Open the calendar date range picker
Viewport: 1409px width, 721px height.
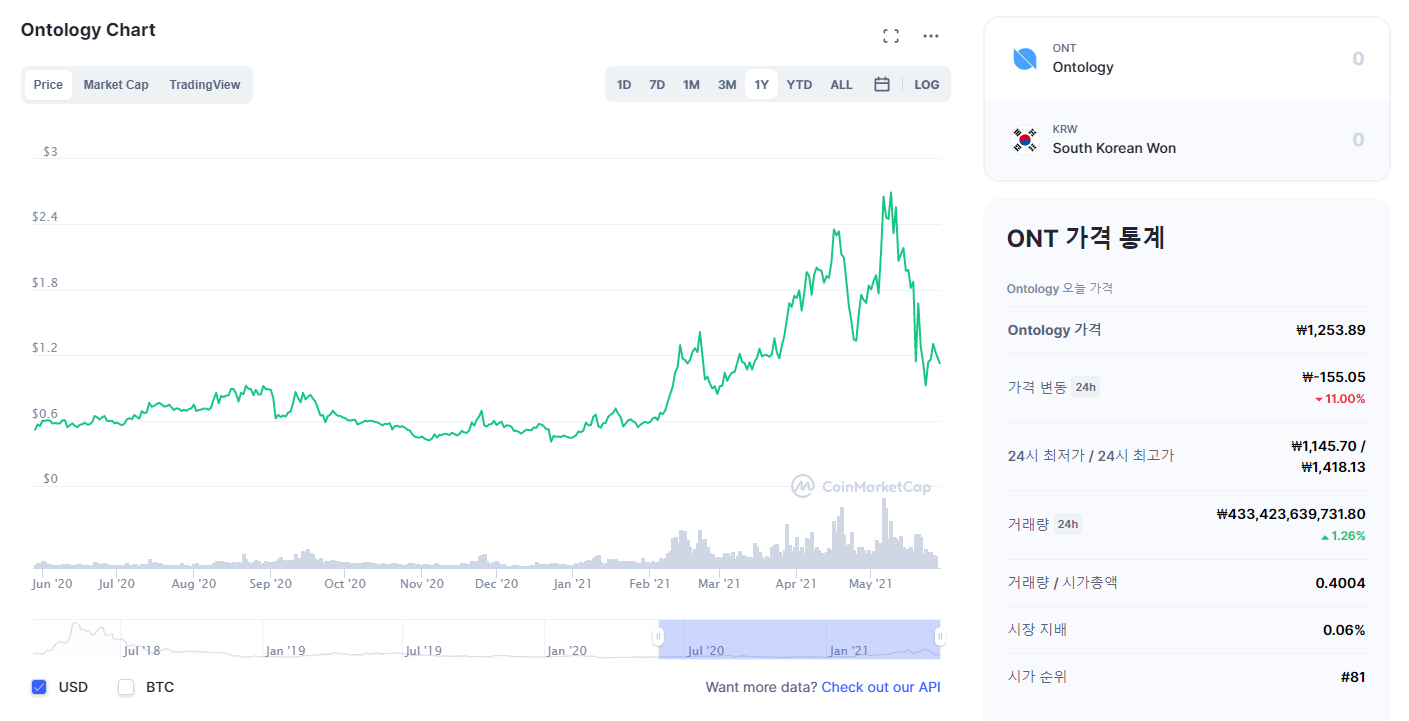tap(882, 85)
